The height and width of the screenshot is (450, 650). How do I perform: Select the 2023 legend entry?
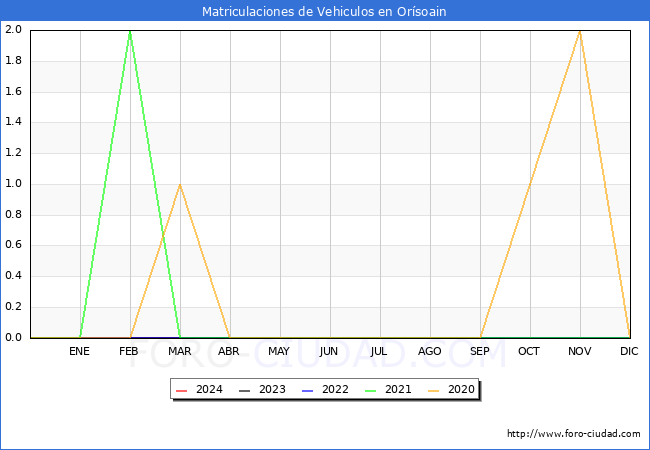coord(262,390)
